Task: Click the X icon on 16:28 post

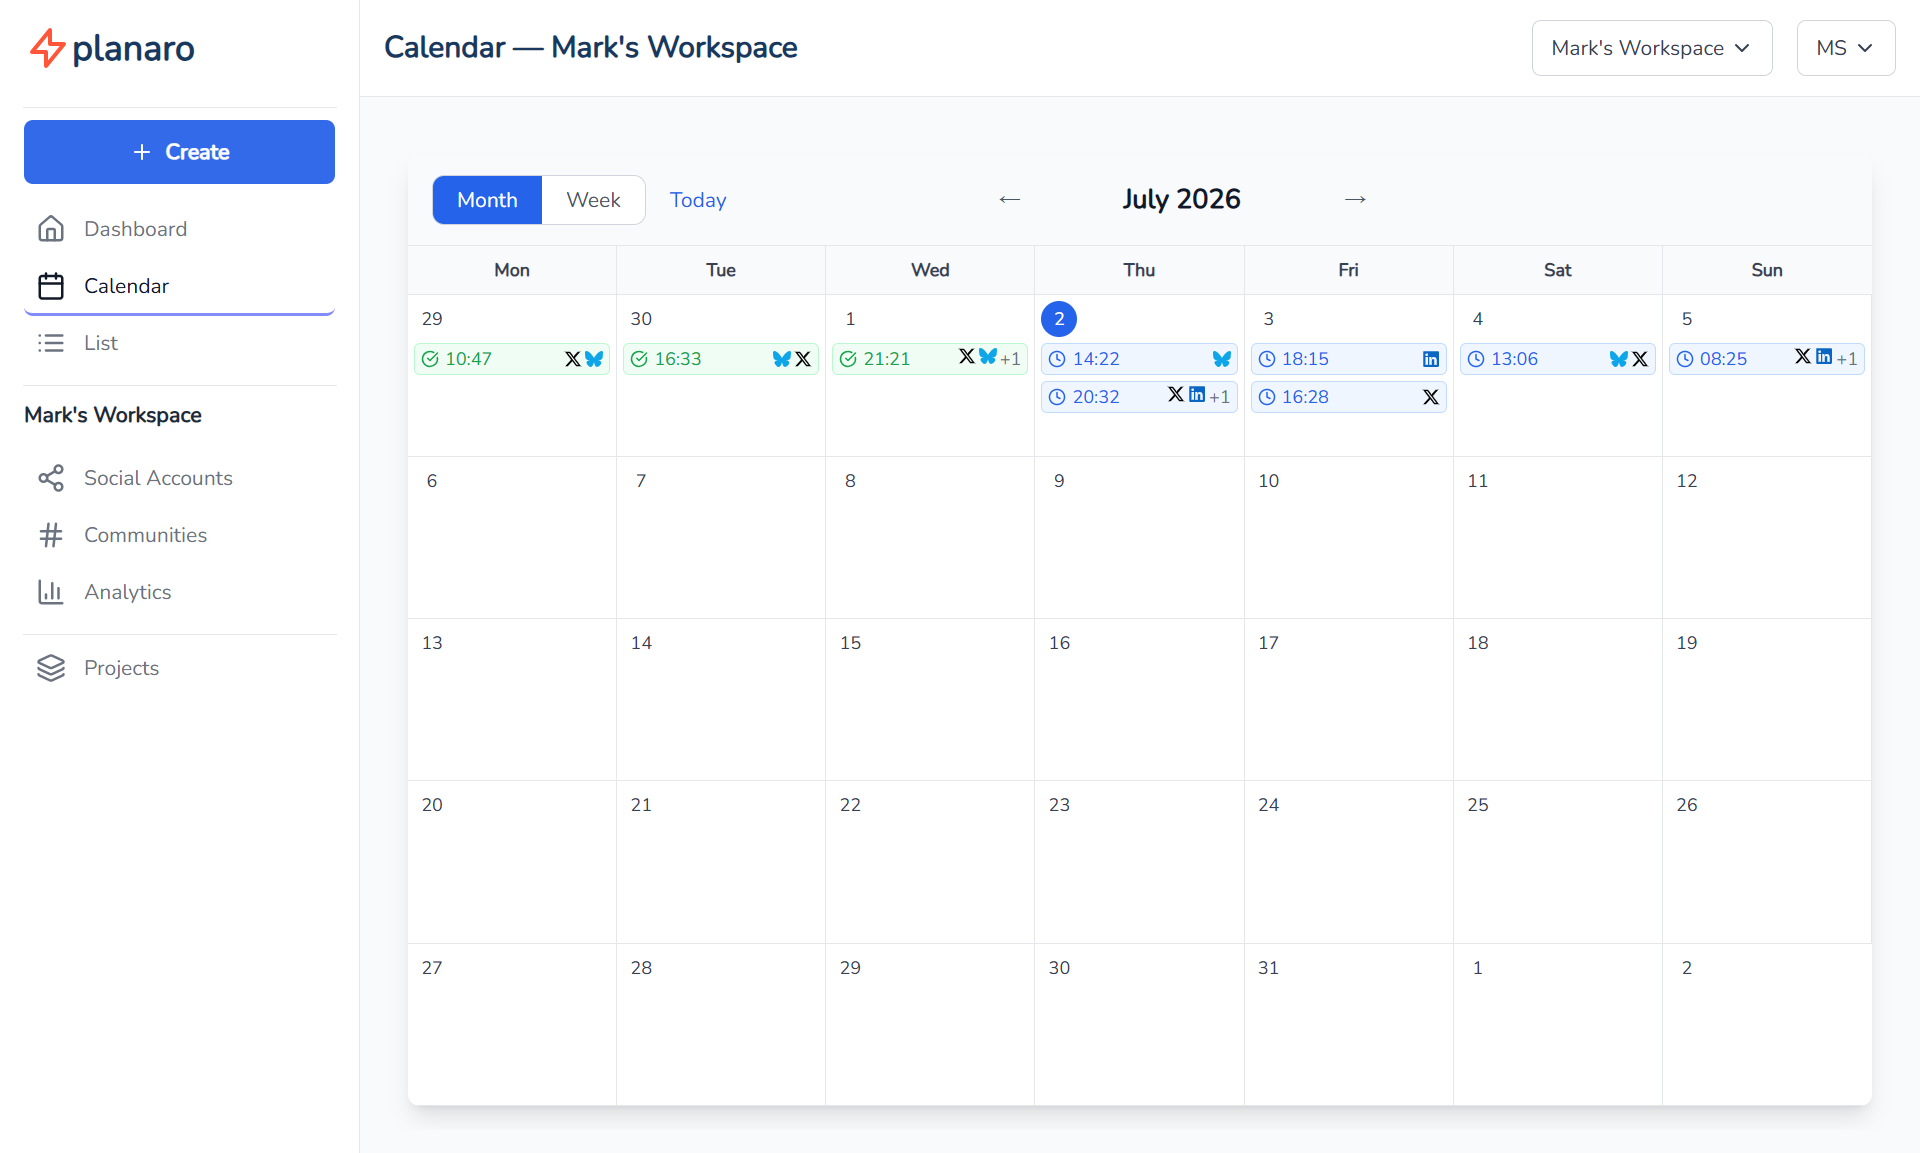Action: click(1431, 397)
